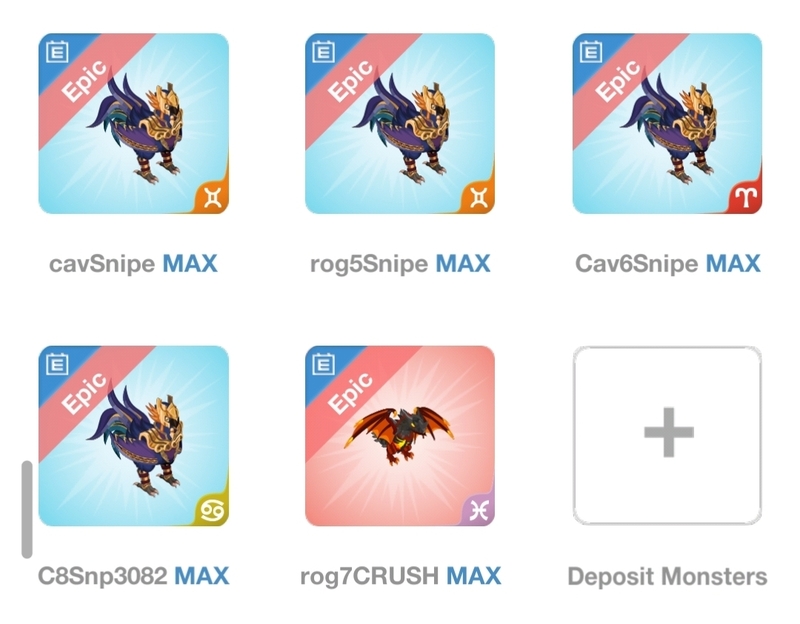
Task: Click the Gemini zodiac icon on rog5Snipe
Action: pyautogui.click(x=479, y=198)
